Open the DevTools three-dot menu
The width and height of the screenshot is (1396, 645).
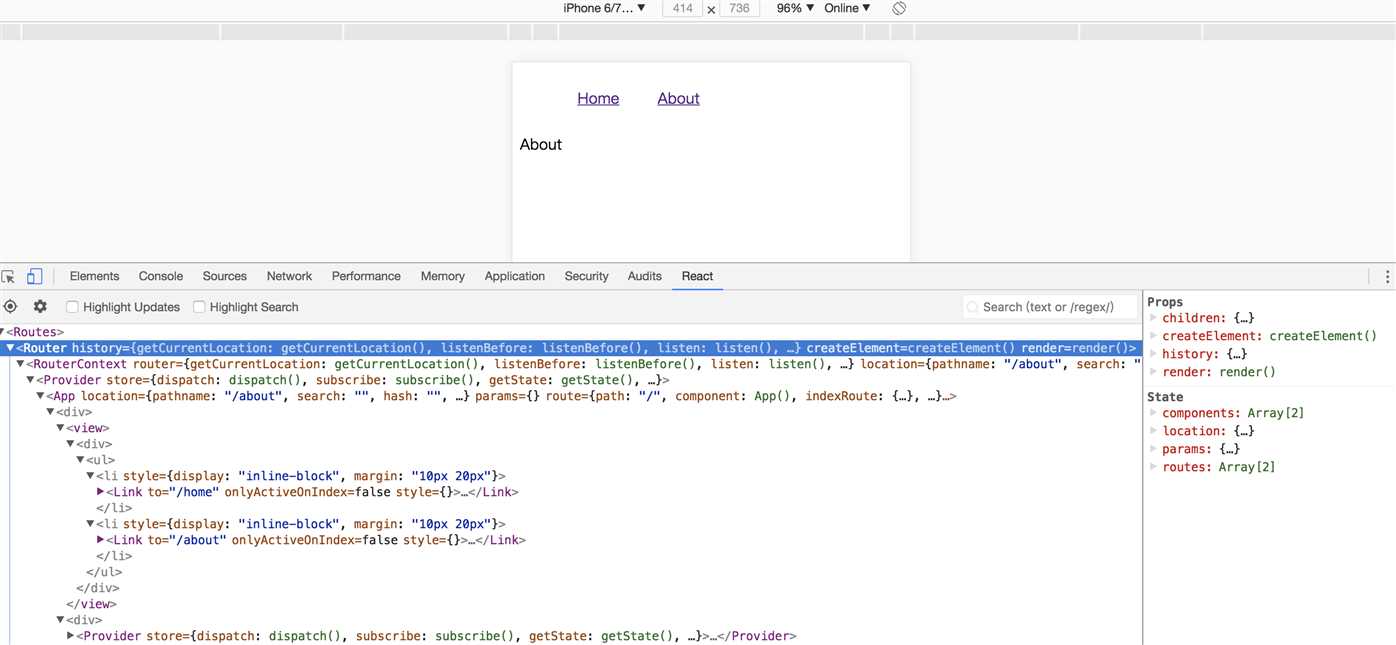pyautogui.click(x=1387, y=277)
